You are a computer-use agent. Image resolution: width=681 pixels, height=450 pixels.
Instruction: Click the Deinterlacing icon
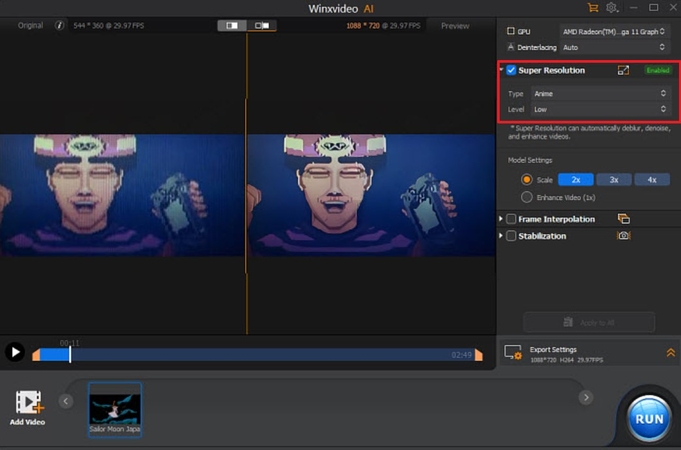[x=511, y=47]
